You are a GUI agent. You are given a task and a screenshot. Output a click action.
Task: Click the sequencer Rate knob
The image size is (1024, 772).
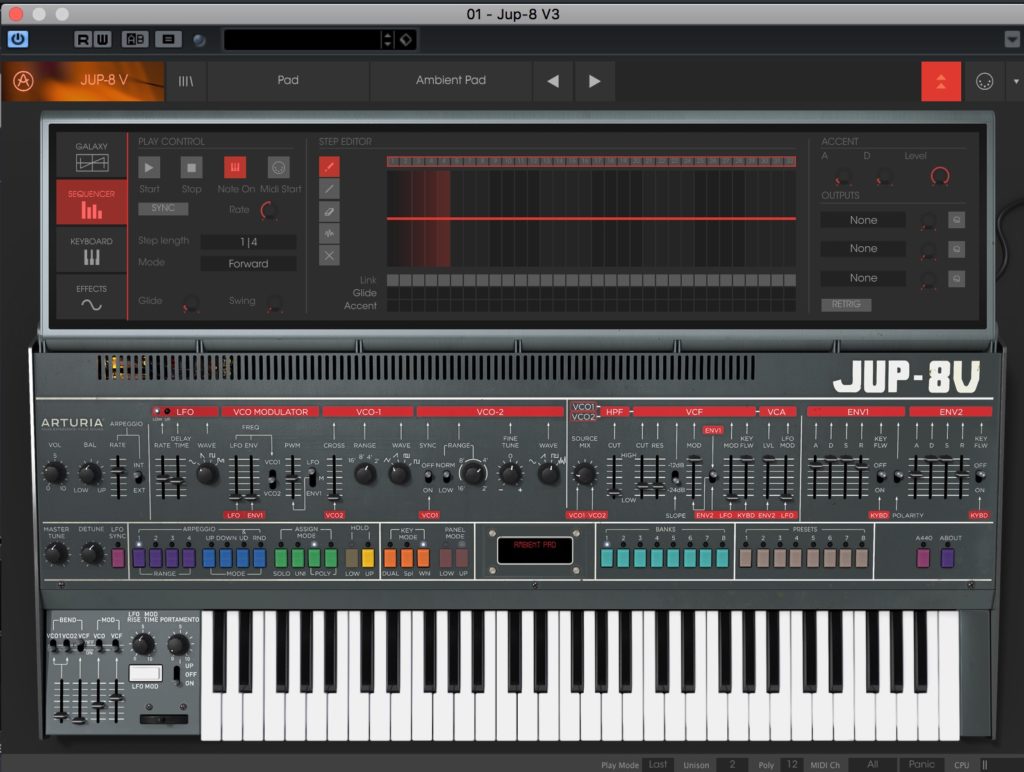click(269, 210)
